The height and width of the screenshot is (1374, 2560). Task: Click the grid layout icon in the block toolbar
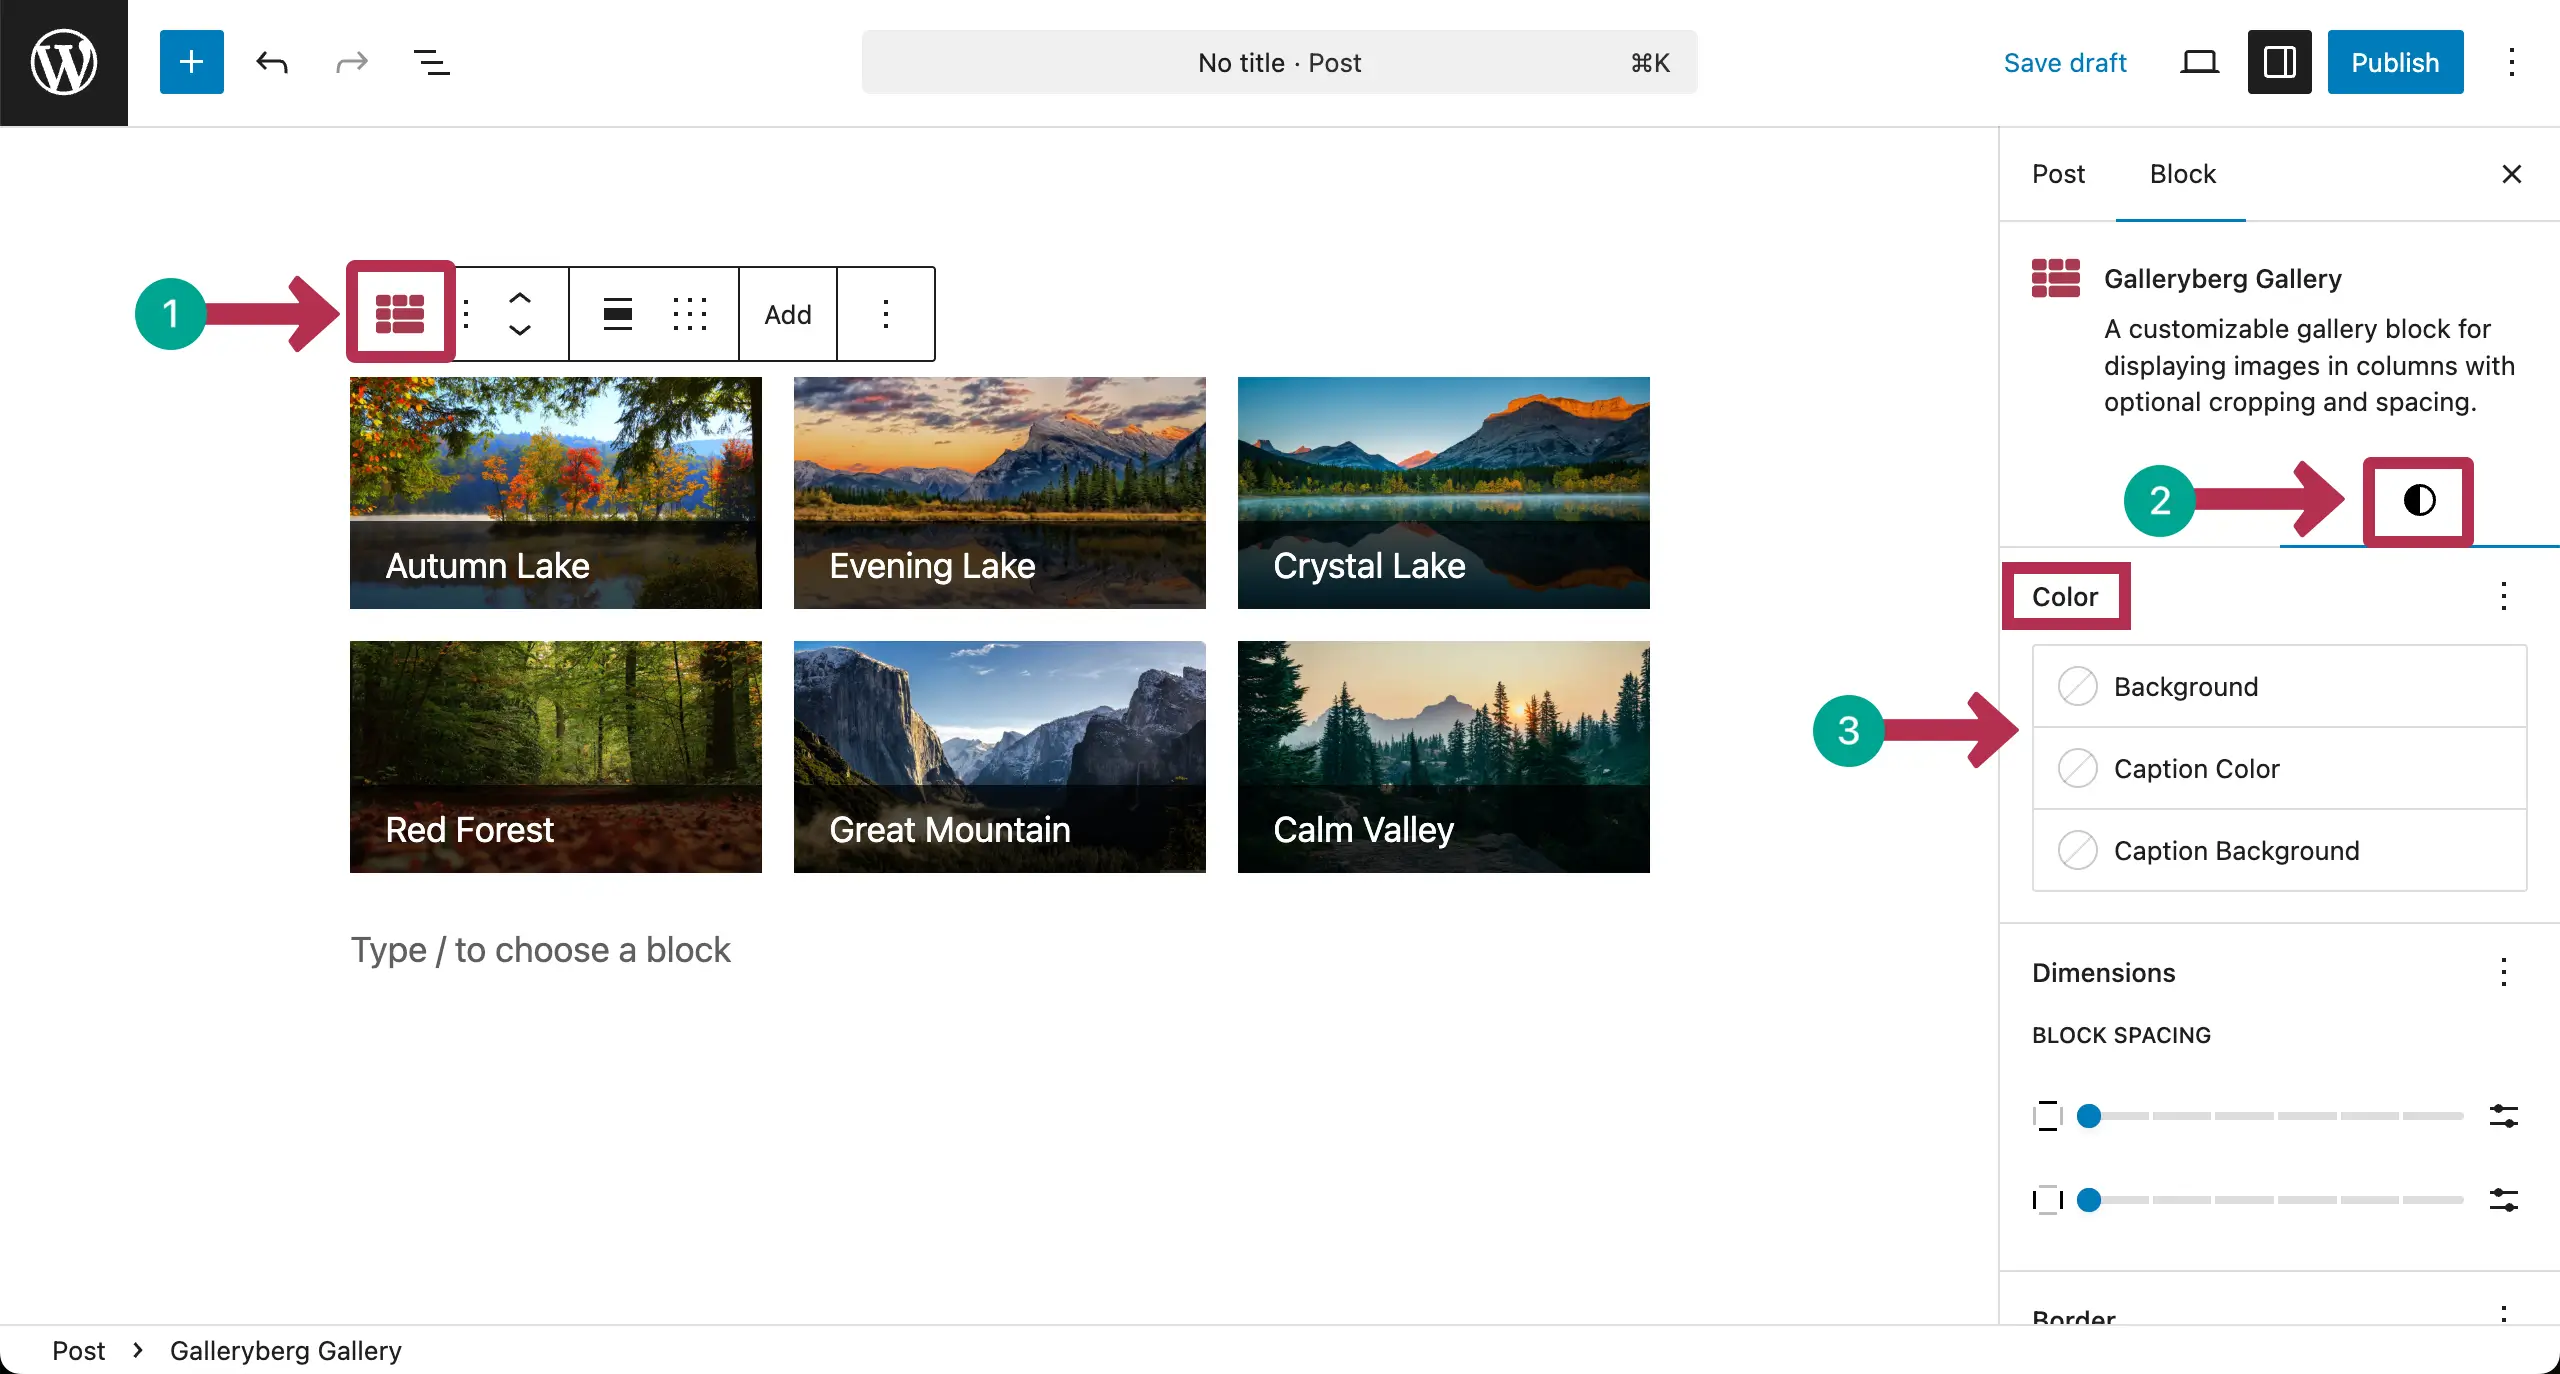tap(691, 313)
